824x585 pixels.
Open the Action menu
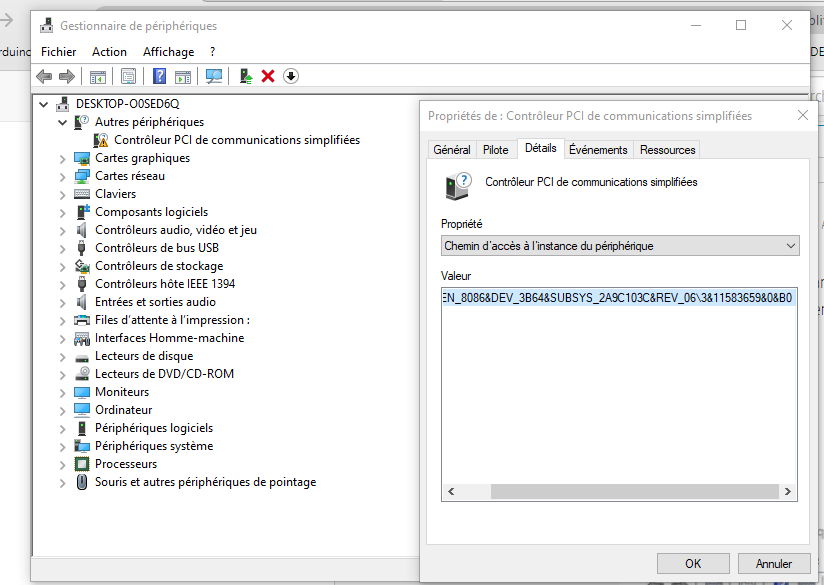109,51
